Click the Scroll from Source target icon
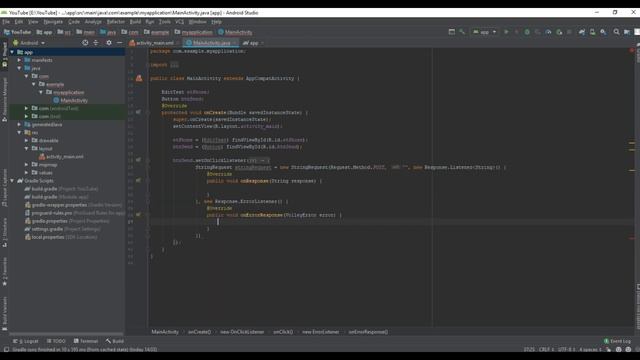Image resolution: width=640 pixels, height=360 pixels. pos(85,42)
